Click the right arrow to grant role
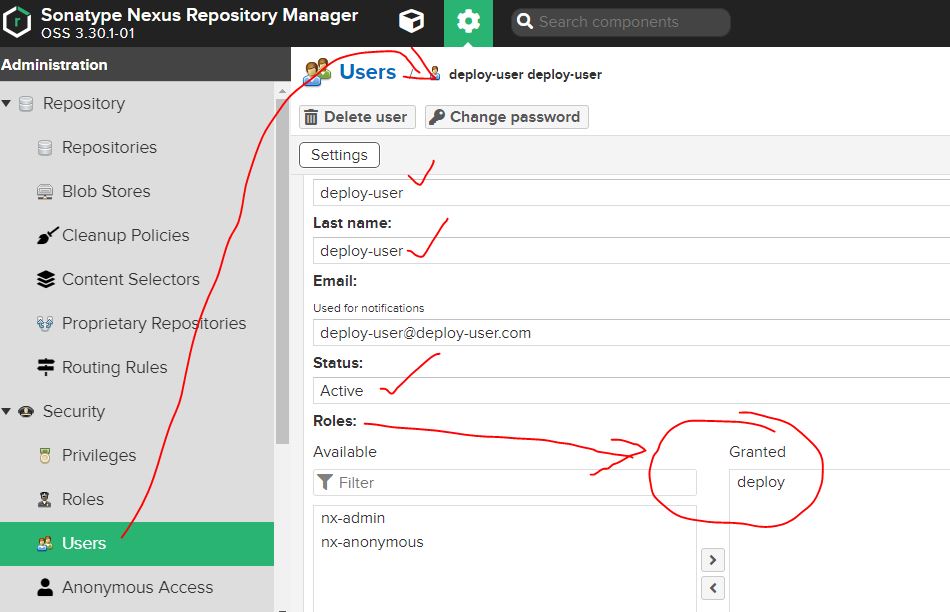 [712, 560]
